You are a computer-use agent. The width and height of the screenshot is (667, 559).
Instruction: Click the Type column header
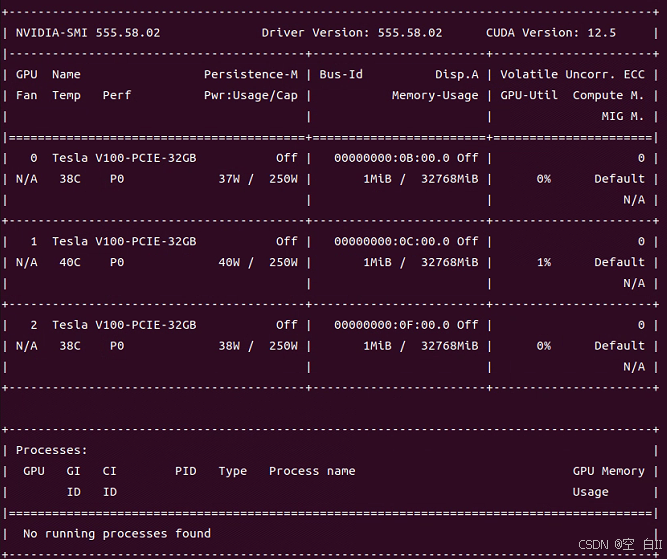click(233, 471)
